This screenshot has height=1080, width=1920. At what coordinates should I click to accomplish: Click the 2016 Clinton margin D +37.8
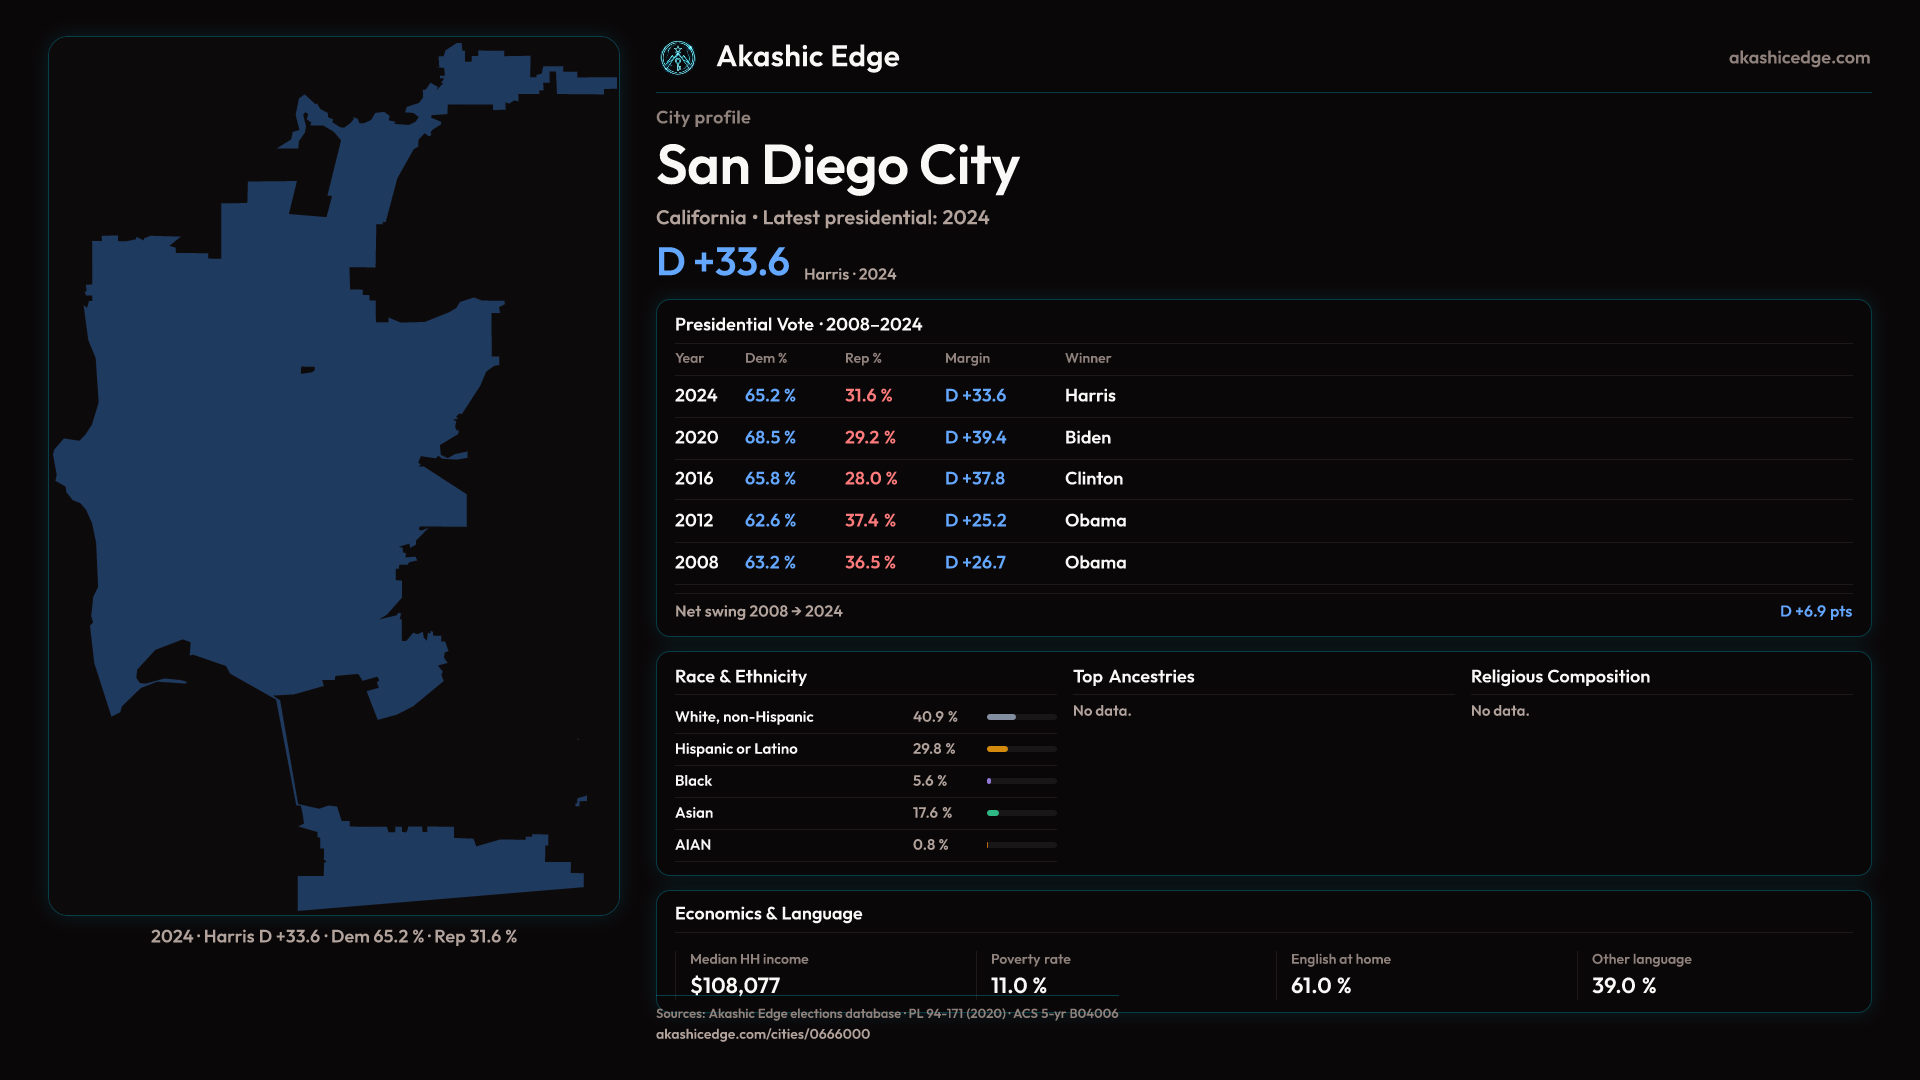974,479
